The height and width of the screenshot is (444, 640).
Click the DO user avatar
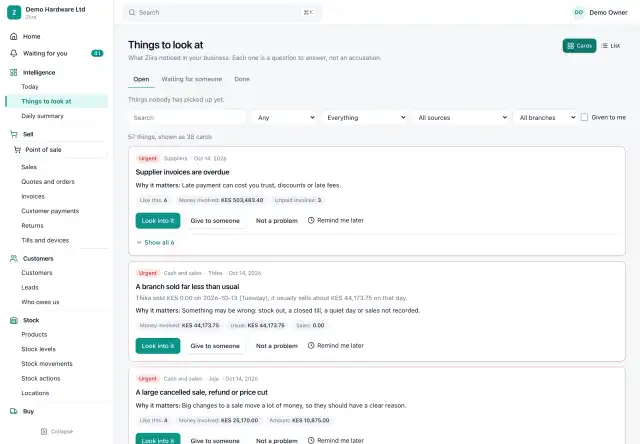tap(578, 13)
